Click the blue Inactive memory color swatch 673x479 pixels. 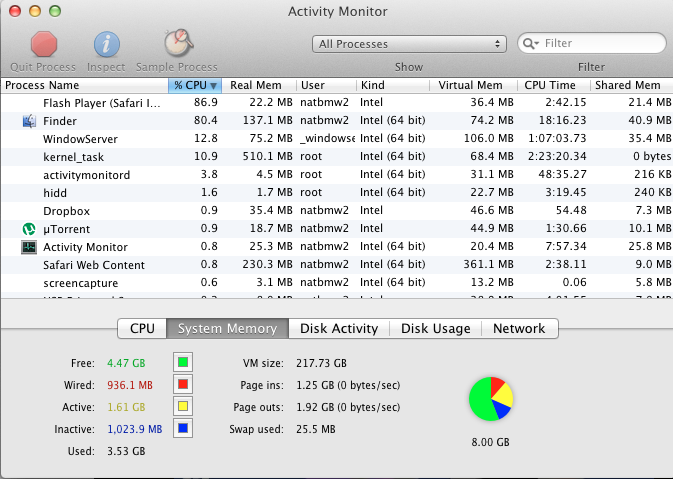tap(183, 428)
